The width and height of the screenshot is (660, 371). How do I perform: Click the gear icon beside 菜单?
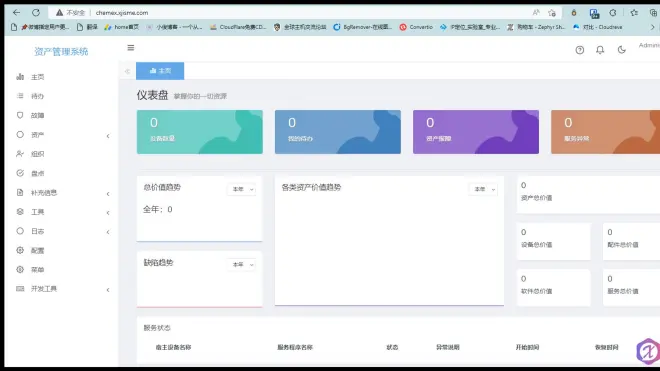point(20,269)
